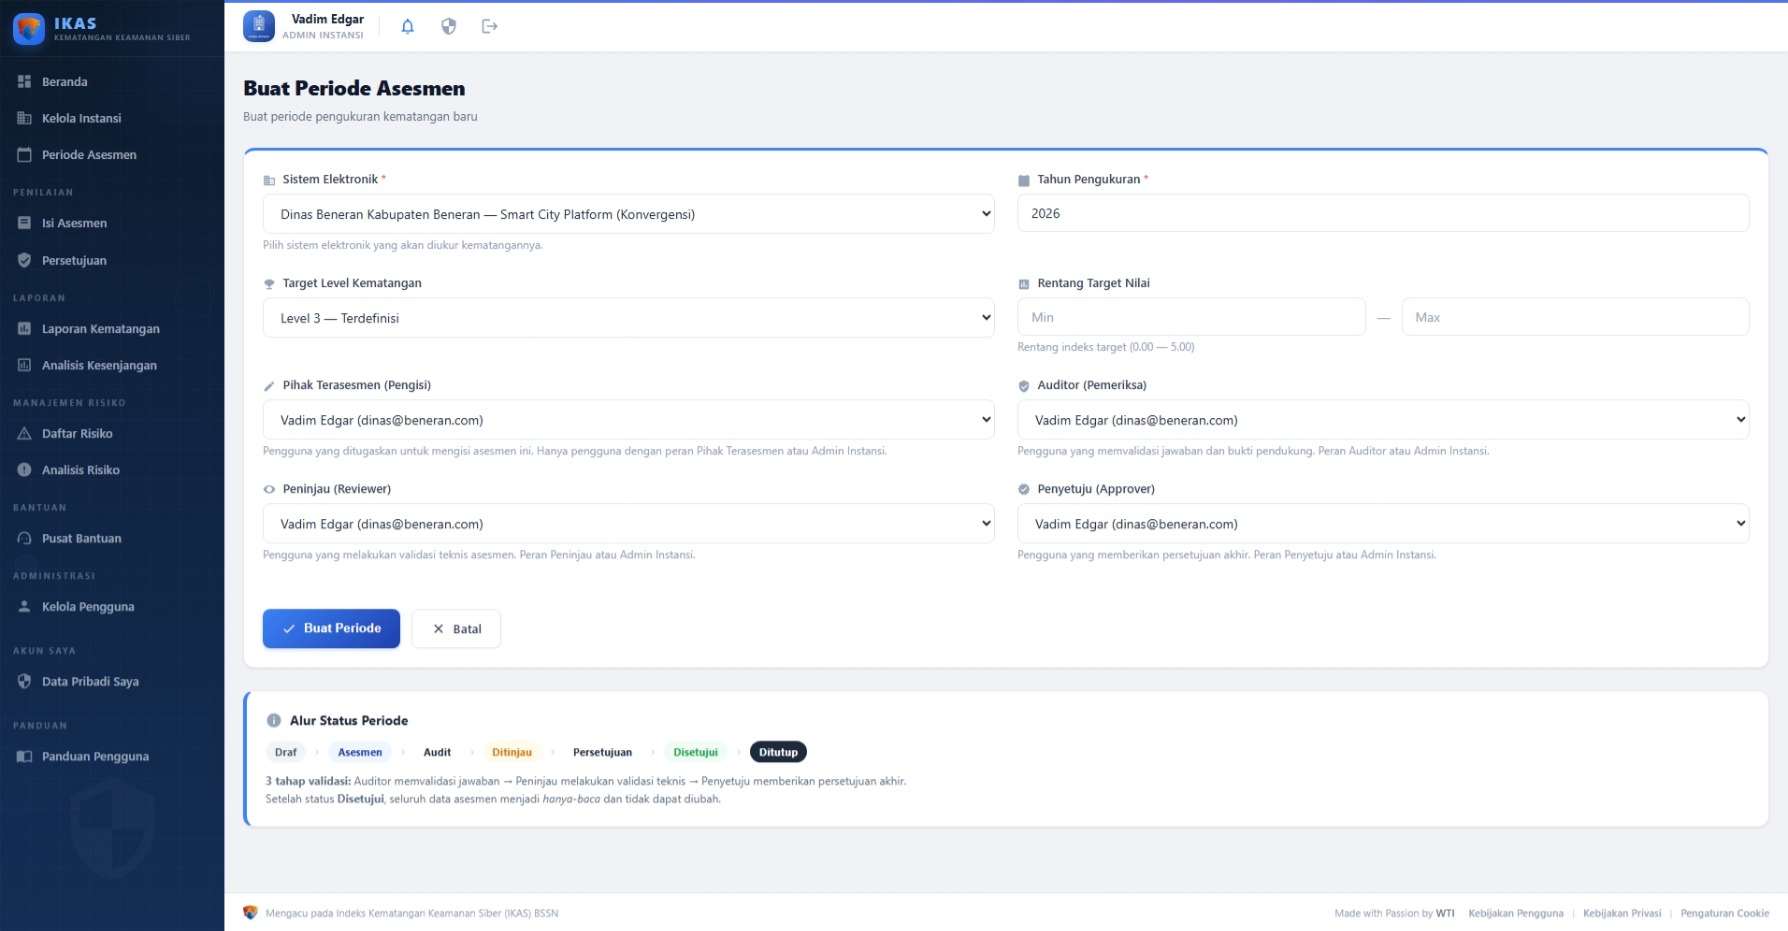Click the IKAS logo icon
This screenshot has height=931, width=1788.
[x=29, y=28]
